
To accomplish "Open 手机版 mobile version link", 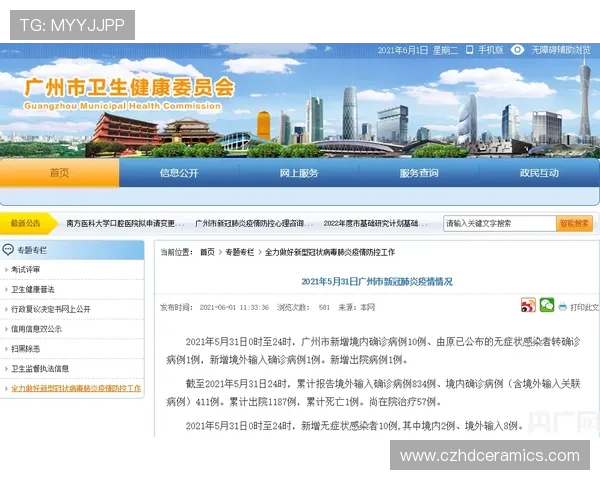I will 491,50.
